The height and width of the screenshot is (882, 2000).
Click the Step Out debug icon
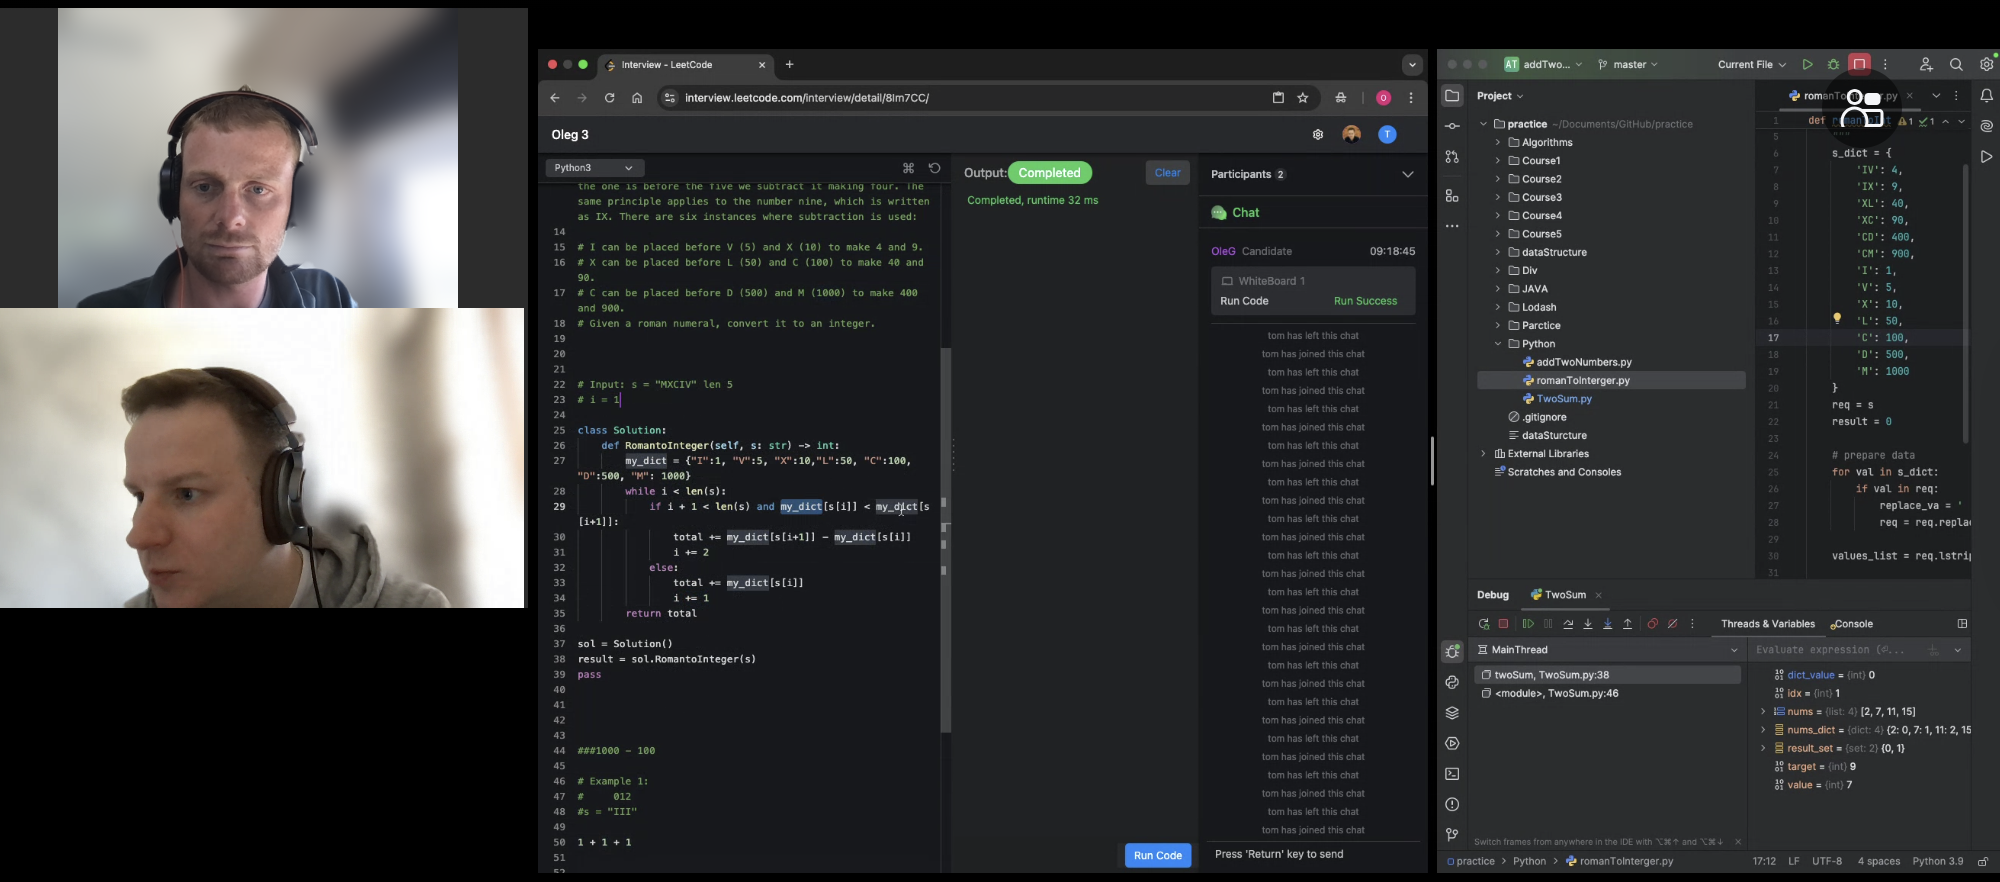1627,624
